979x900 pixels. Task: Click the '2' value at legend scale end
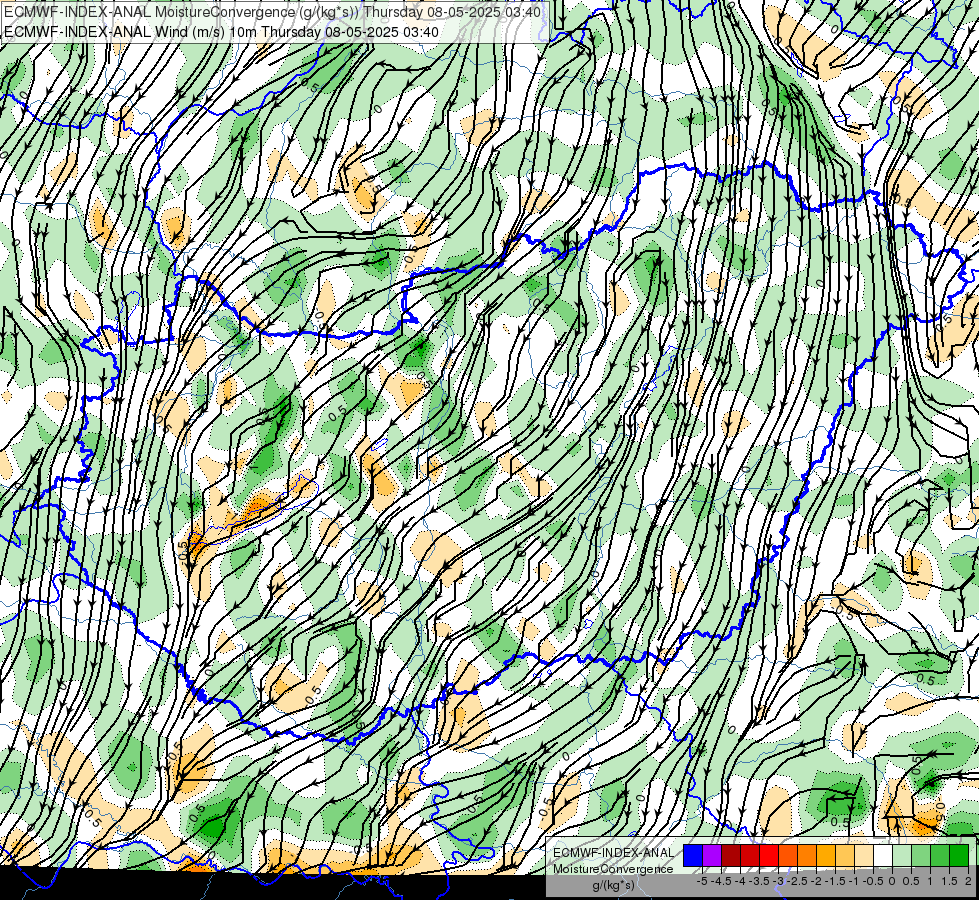[968, 881]
